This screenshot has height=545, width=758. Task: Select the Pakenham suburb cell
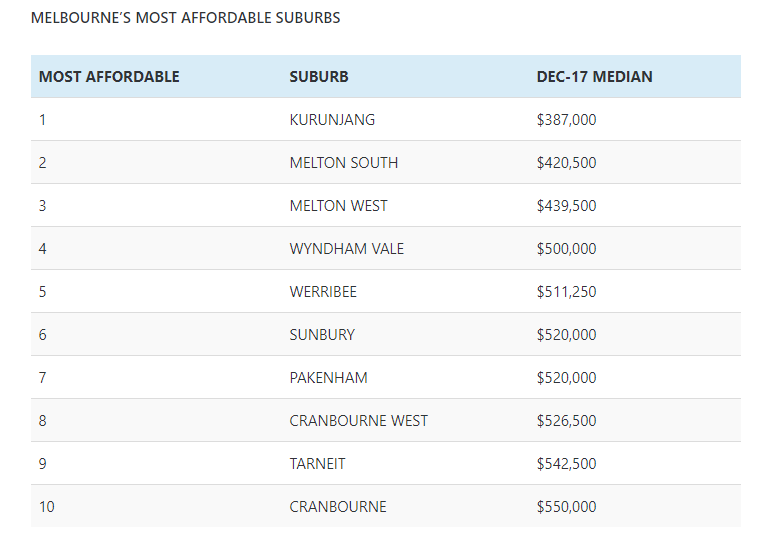pyautogui.click(x=328, y=378)
